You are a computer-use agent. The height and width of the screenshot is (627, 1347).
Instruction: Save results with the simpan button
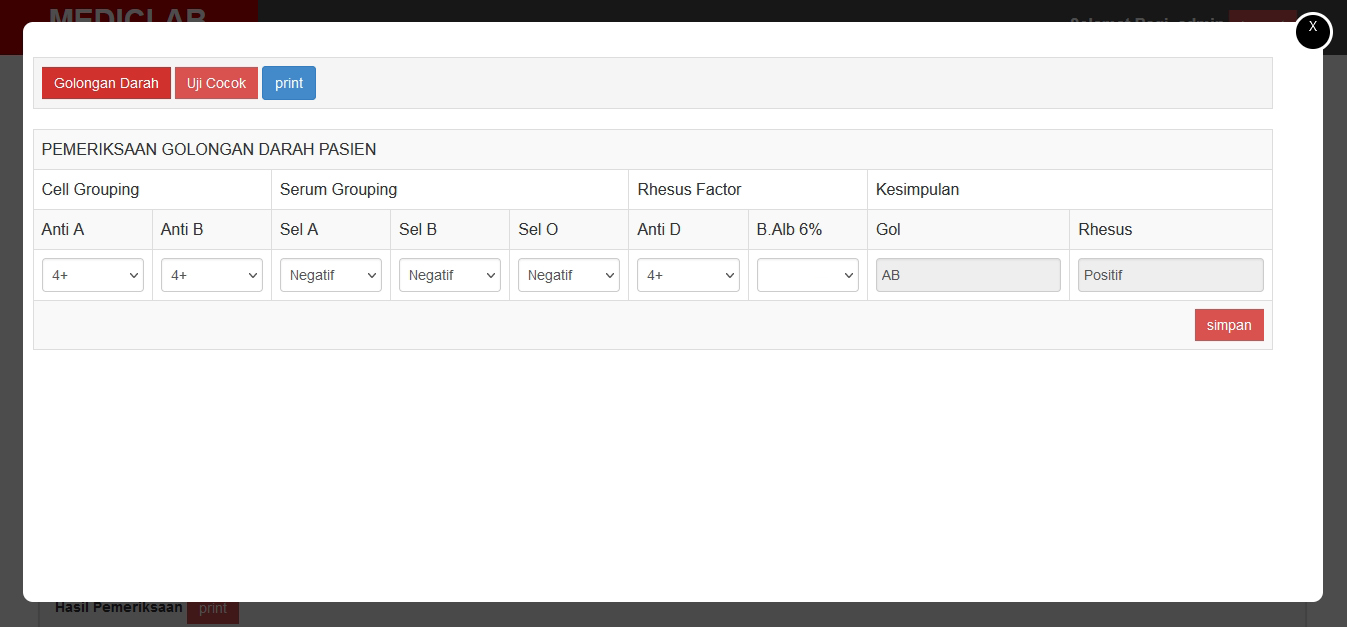(x=1229, y=325)
